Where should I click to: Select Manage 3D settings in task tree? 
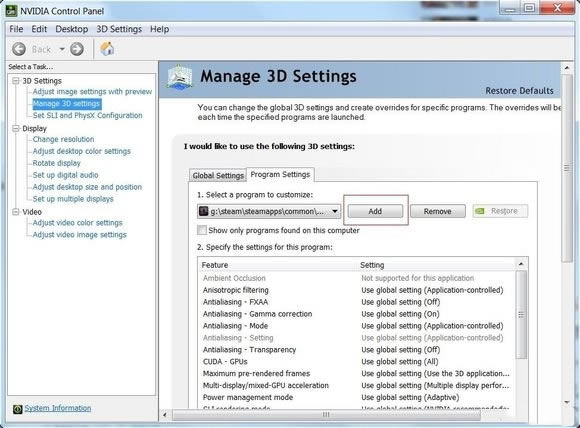point(67,104)
